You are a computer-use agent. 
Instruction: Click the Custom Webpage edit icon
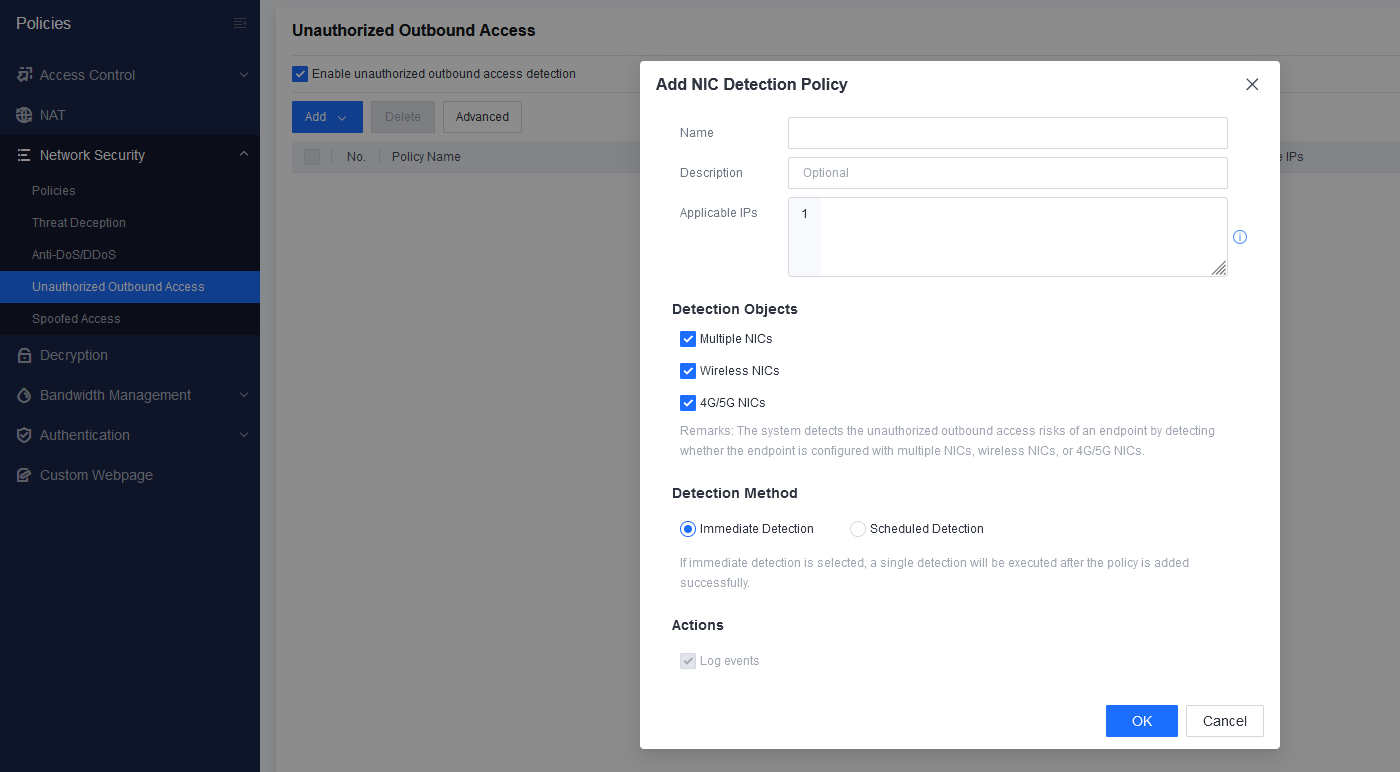click(24, 475)
